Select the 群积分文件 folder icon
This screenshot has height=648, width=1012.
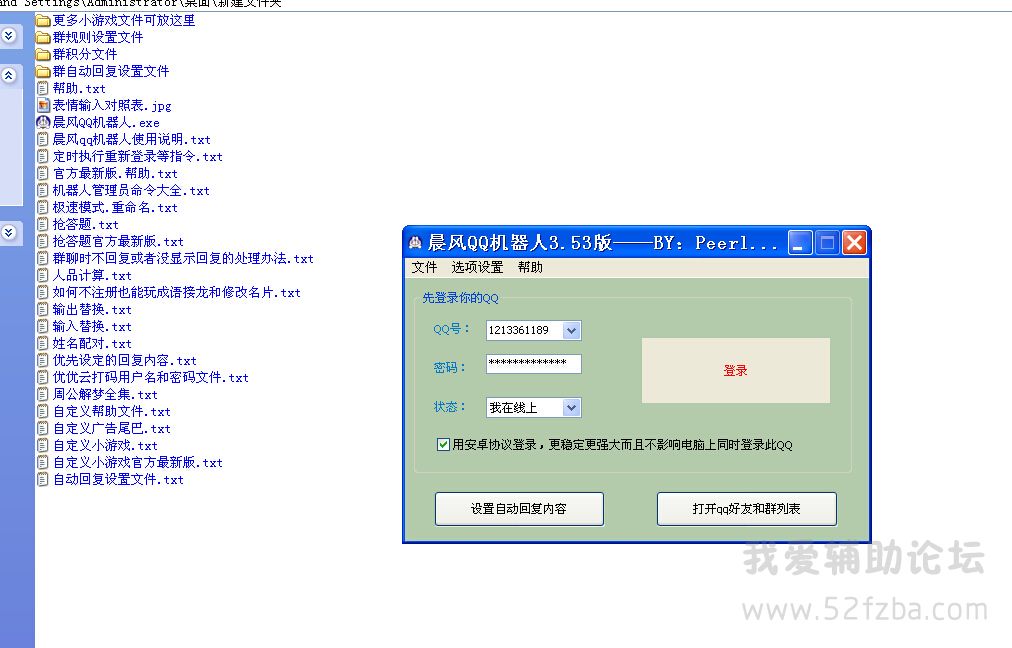(x=43, y=54)
